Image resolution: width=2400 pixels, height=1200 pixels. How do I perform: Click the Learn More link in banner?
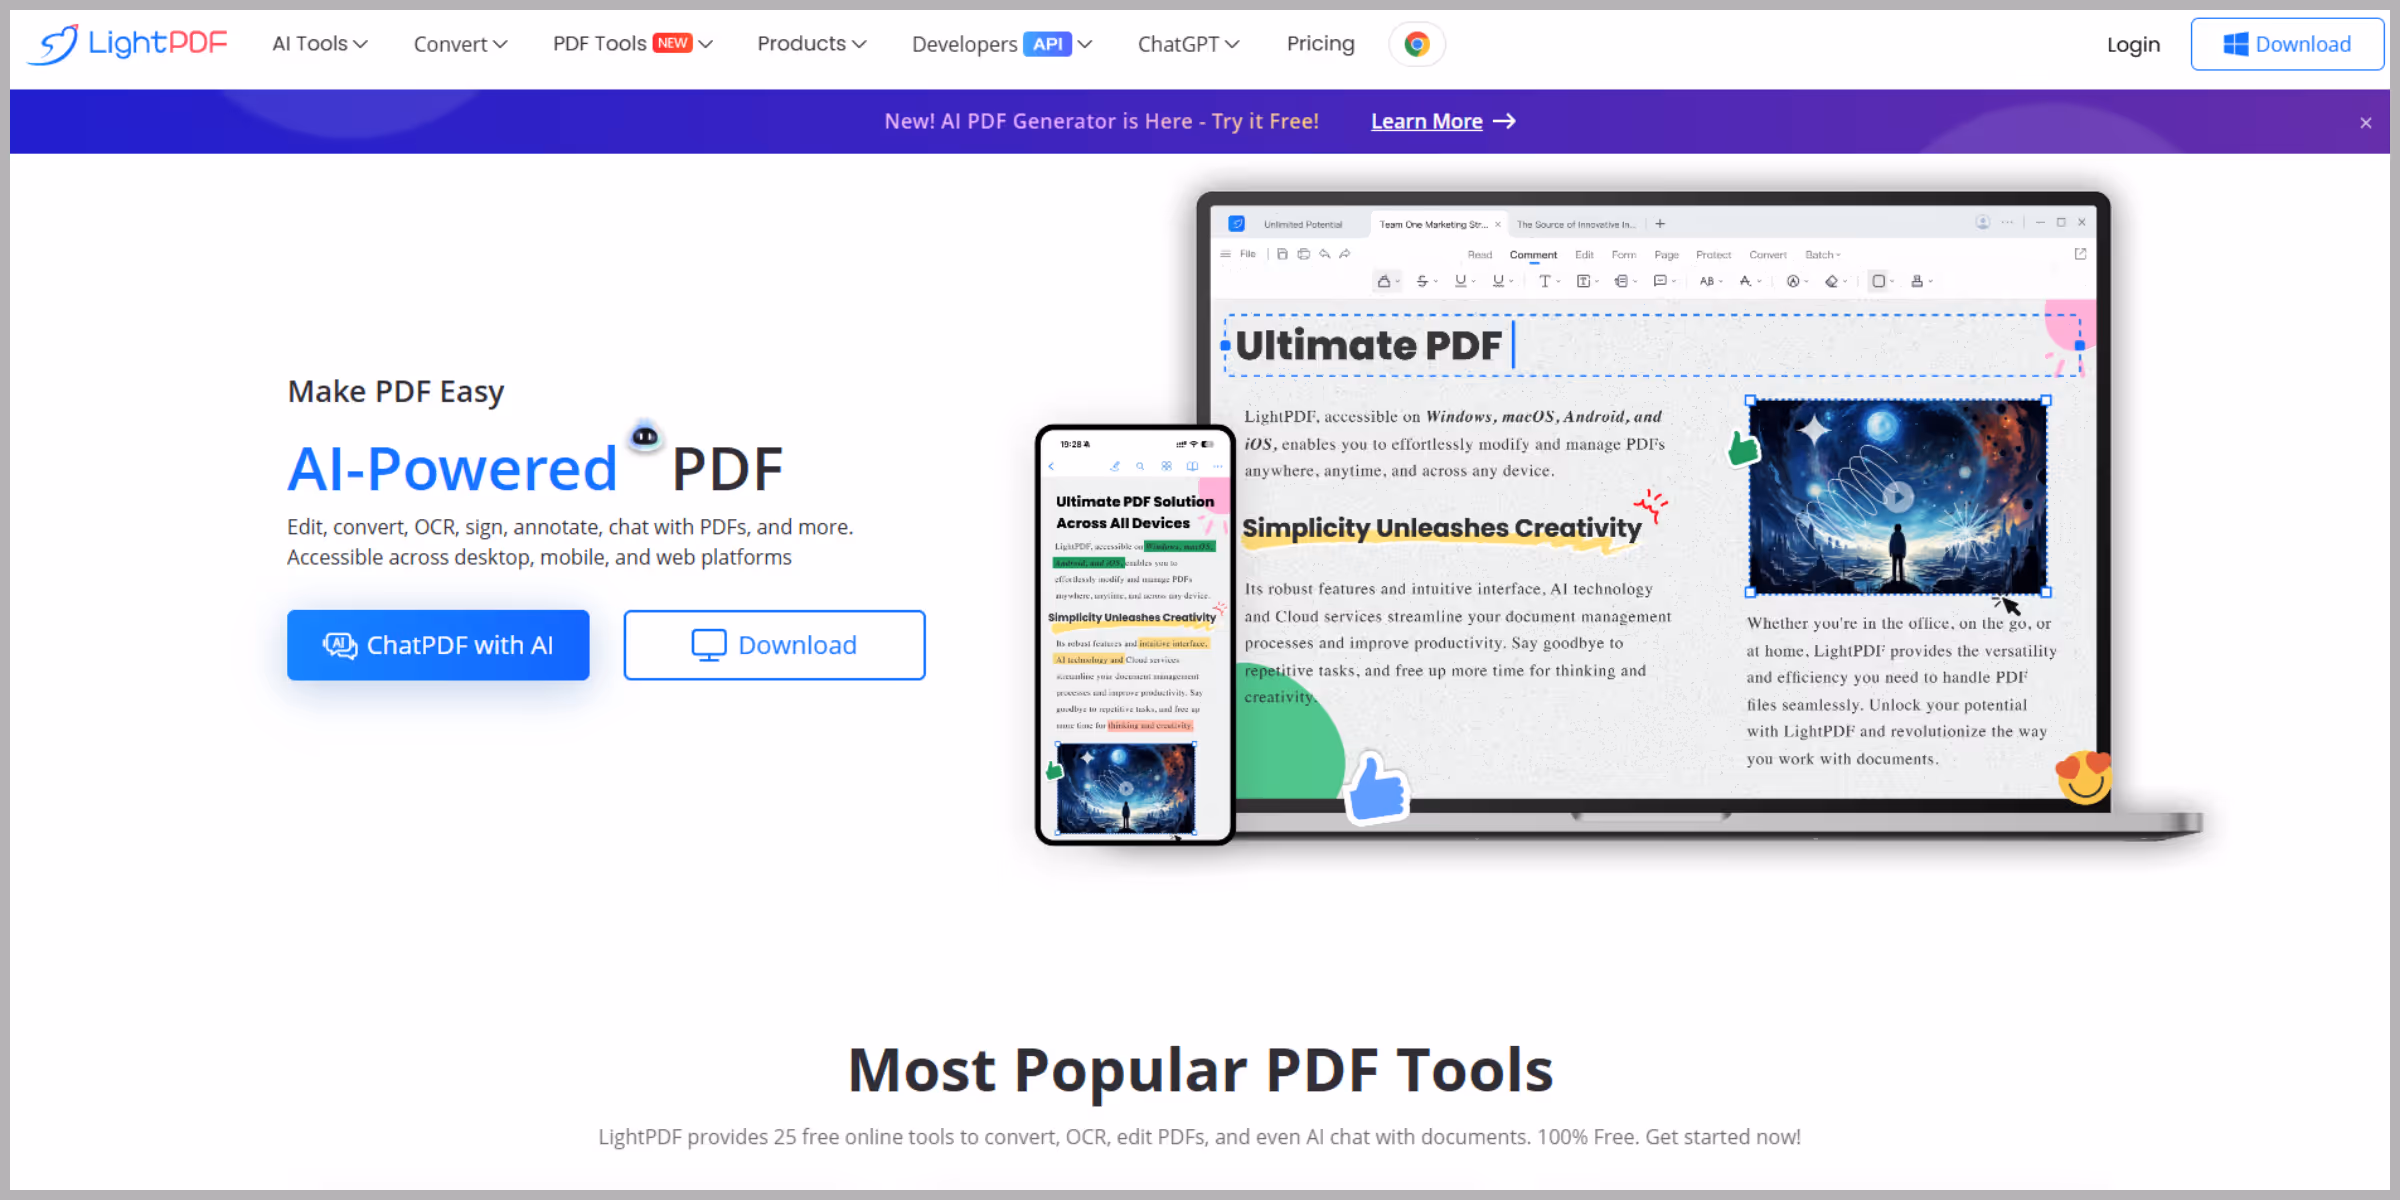pos(1426,121)
